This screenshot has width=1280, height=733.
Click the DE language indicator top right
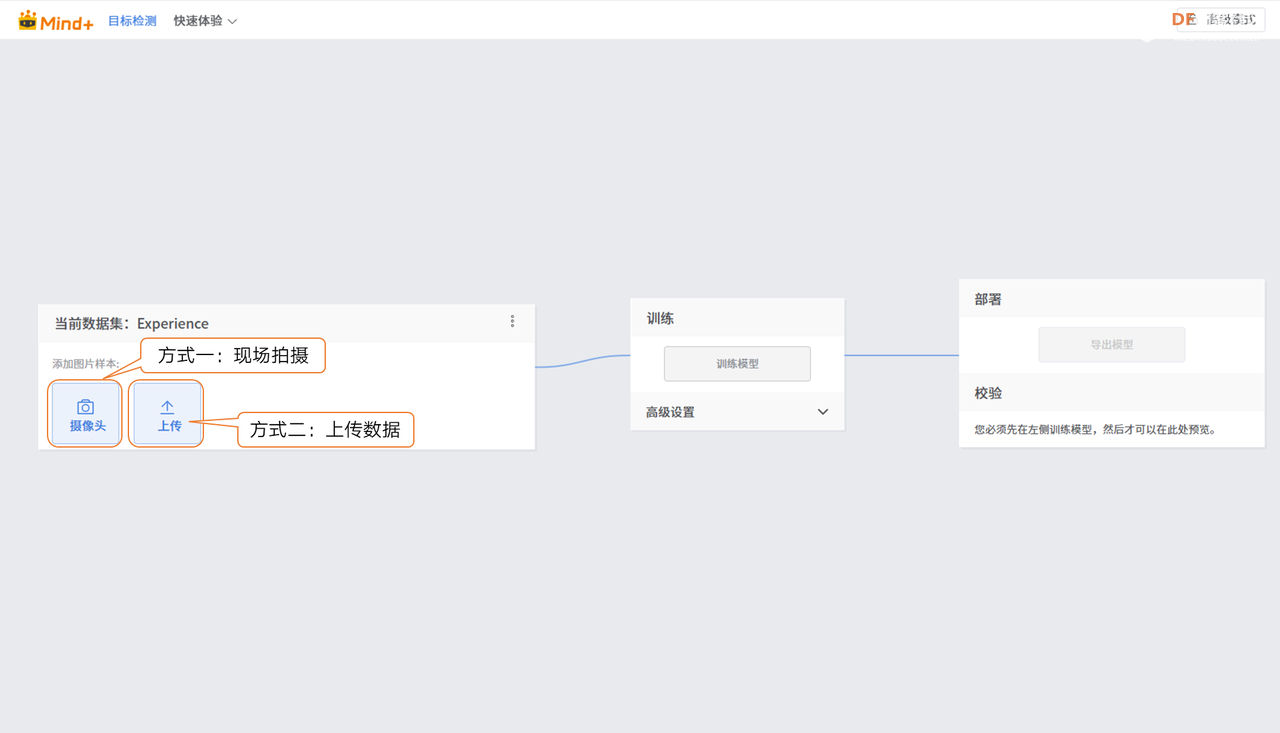(x=1184, y=18)
